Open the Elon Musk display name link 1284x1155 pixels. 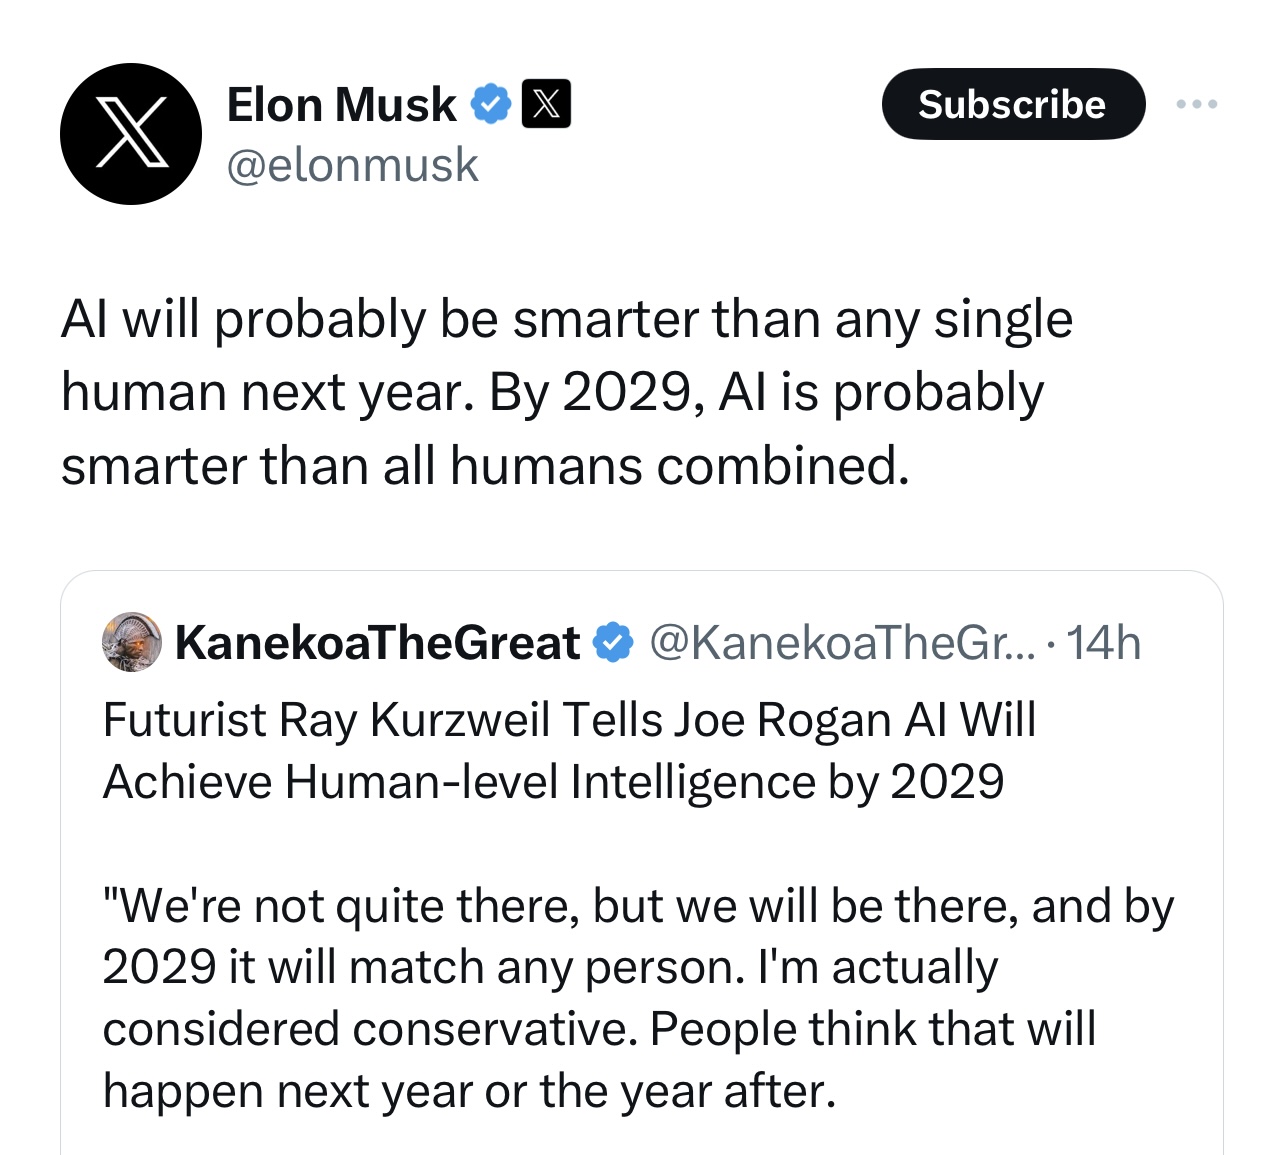pos(341,104)
